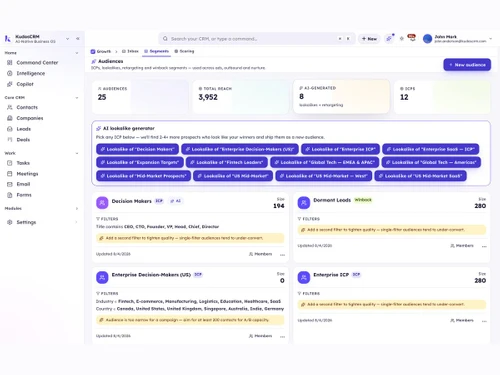Screen dimensions: 500x375
Task: Click John Mark's avatar picture
Action: pyautogui.click(x=427, y=39)
